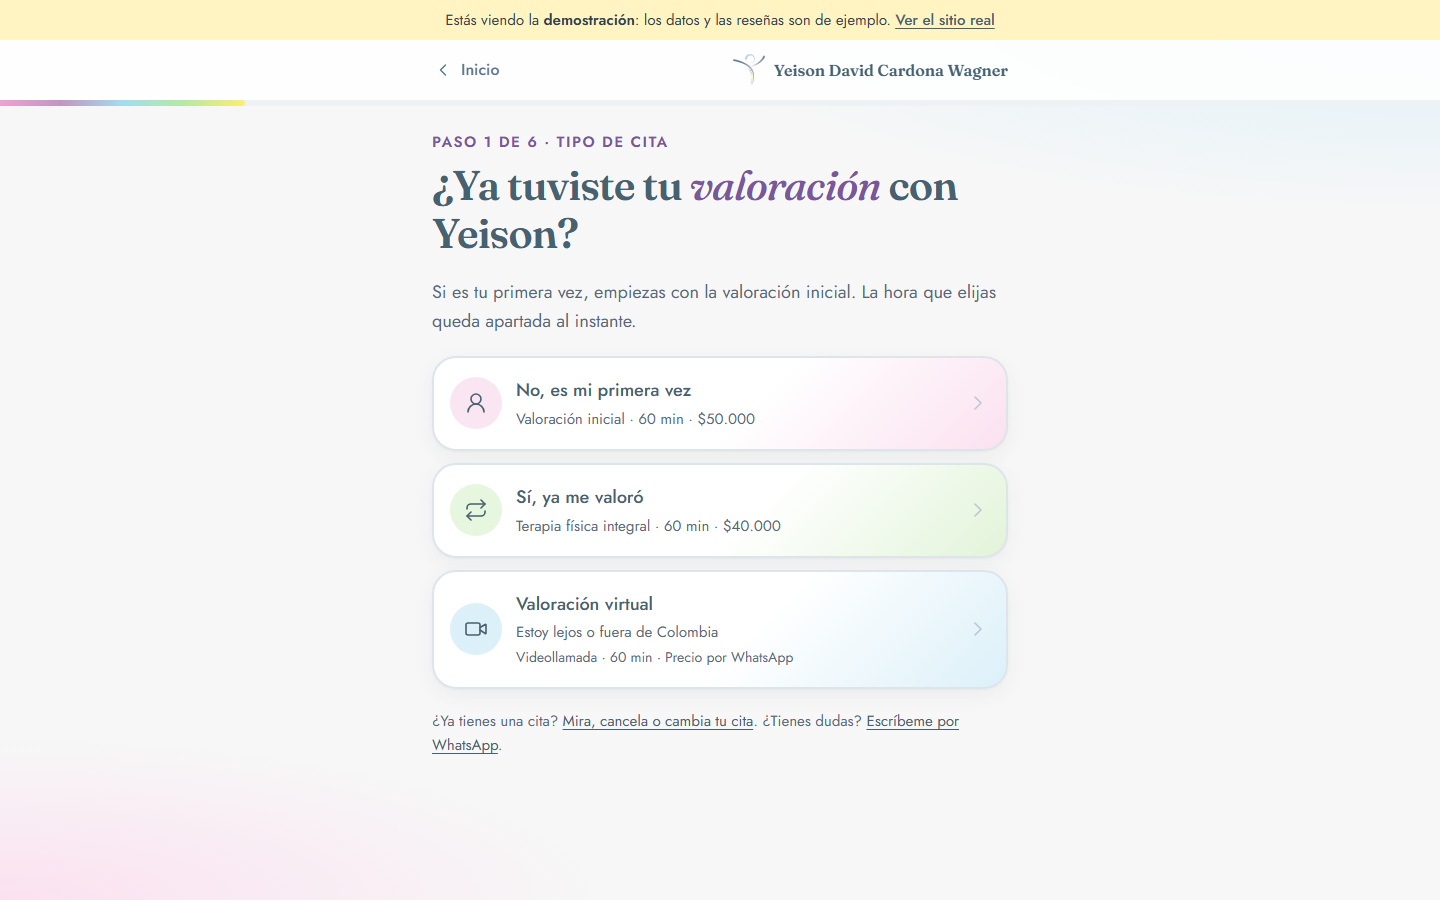Click the back chevron beside Inicio
Image resolution: width=1440 pixels, height=900 pixels.
click(x=443, y=70)
